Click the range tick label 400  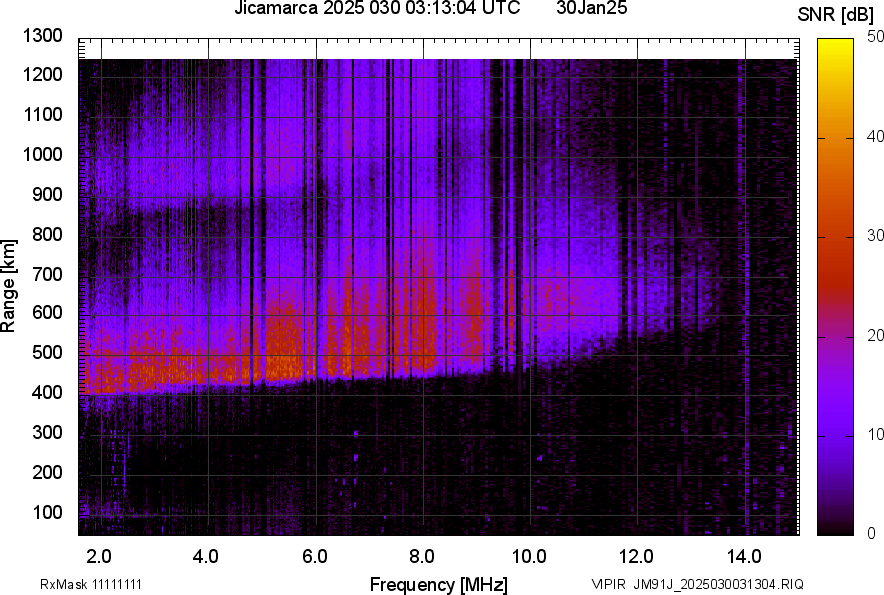tap(47, 392)
